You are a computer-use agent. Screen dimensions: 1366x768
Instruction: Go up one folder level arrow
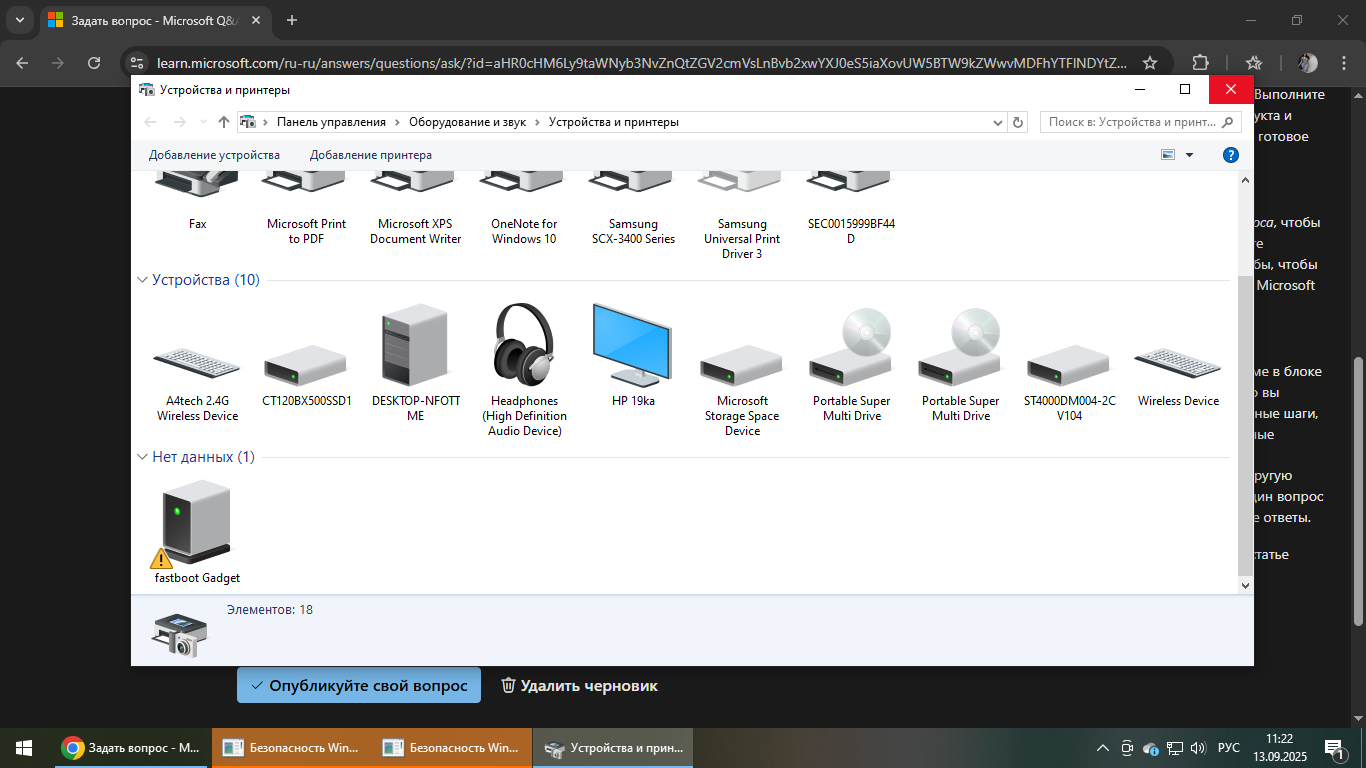coord(223,122)
